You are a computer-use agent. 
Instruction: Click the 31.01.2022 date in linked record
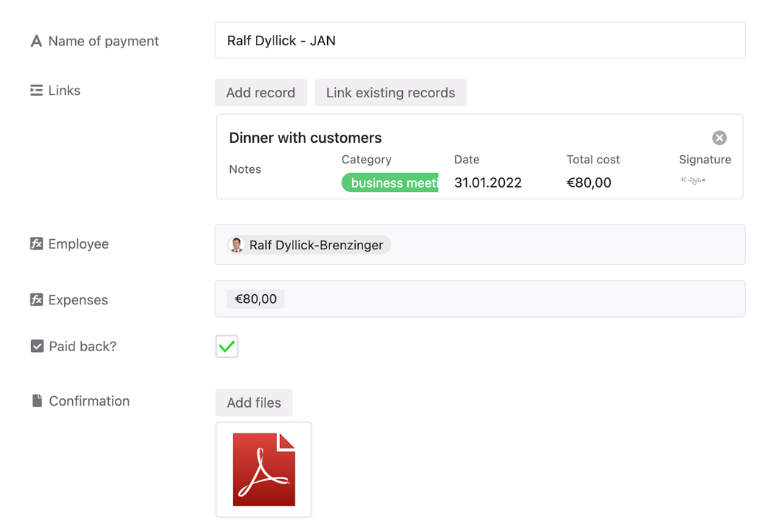pos(487,183)
